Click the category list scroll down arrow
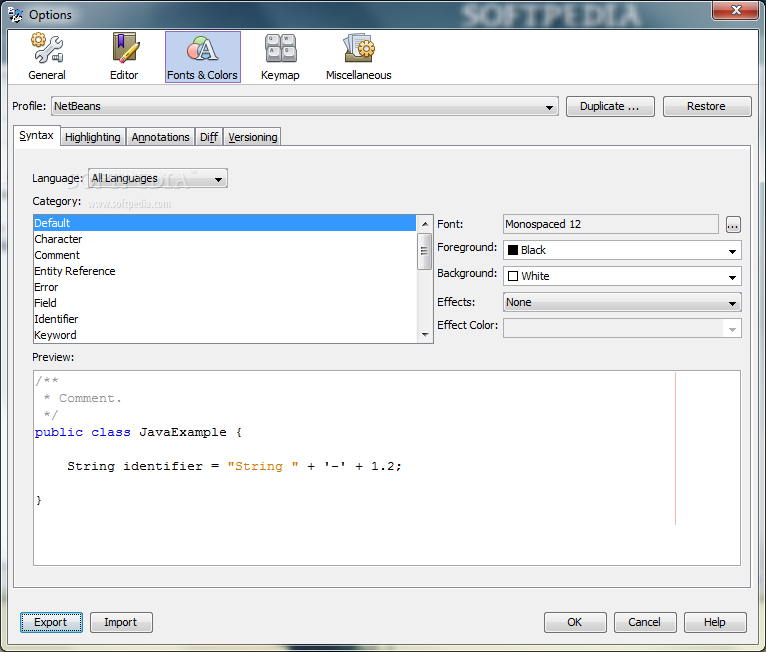 point(425,335)
